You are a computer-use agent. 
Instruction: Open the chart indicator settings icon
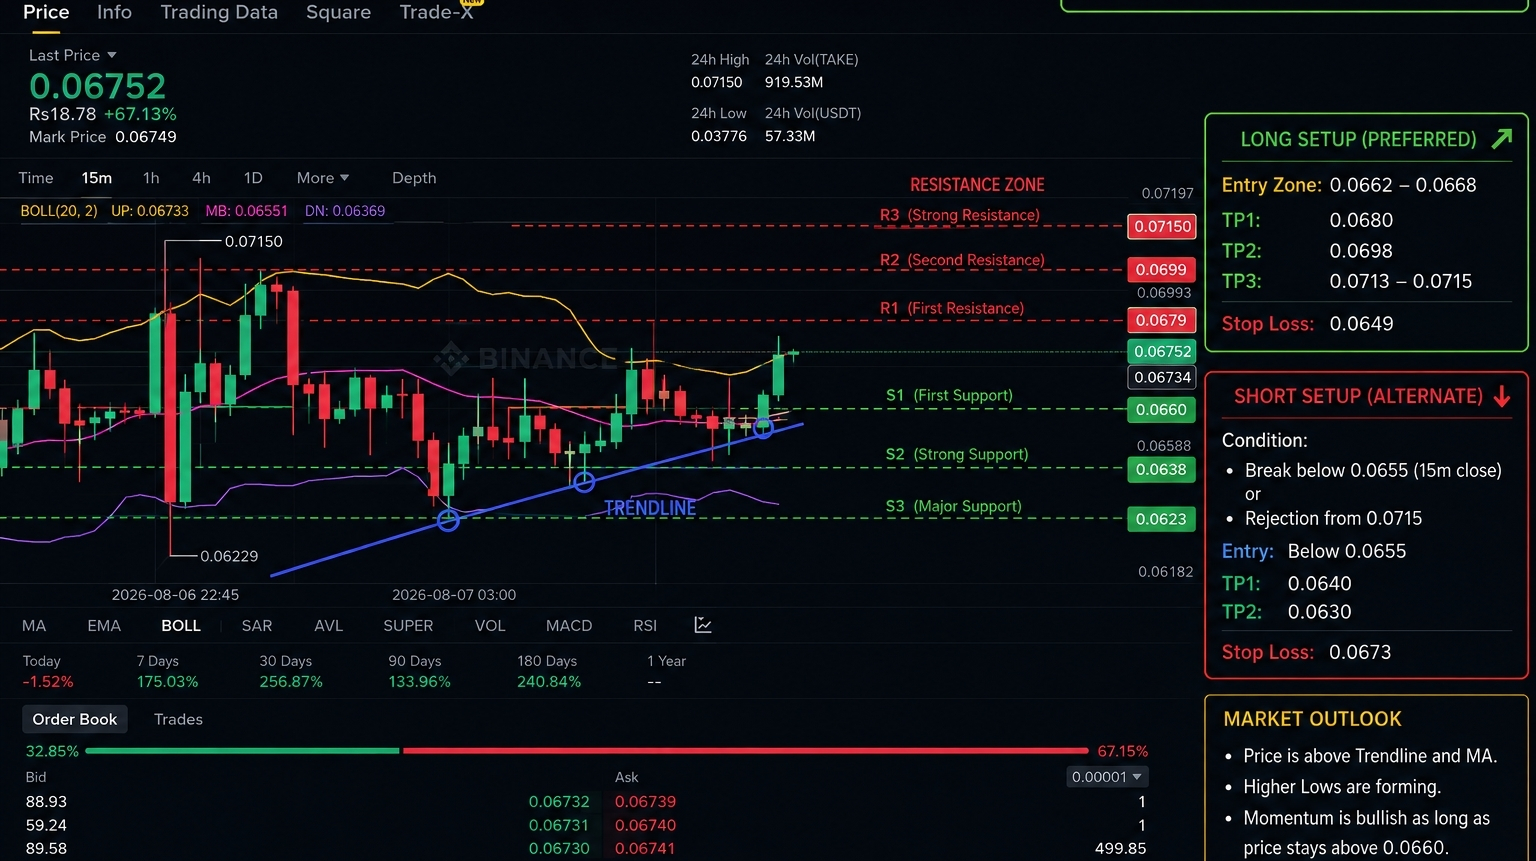[703, 625]
